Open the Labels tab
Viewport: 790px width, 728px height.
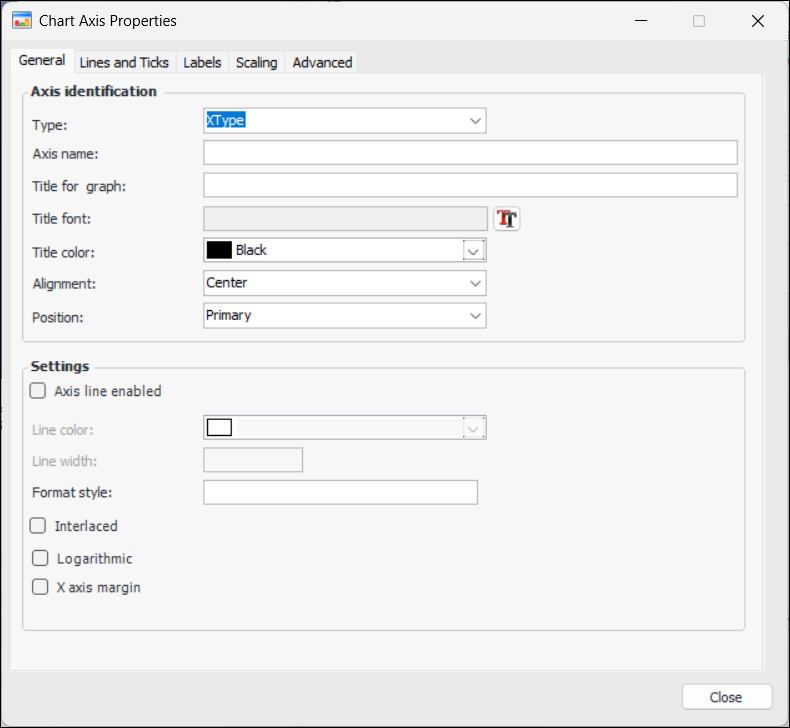pos(202,62)
